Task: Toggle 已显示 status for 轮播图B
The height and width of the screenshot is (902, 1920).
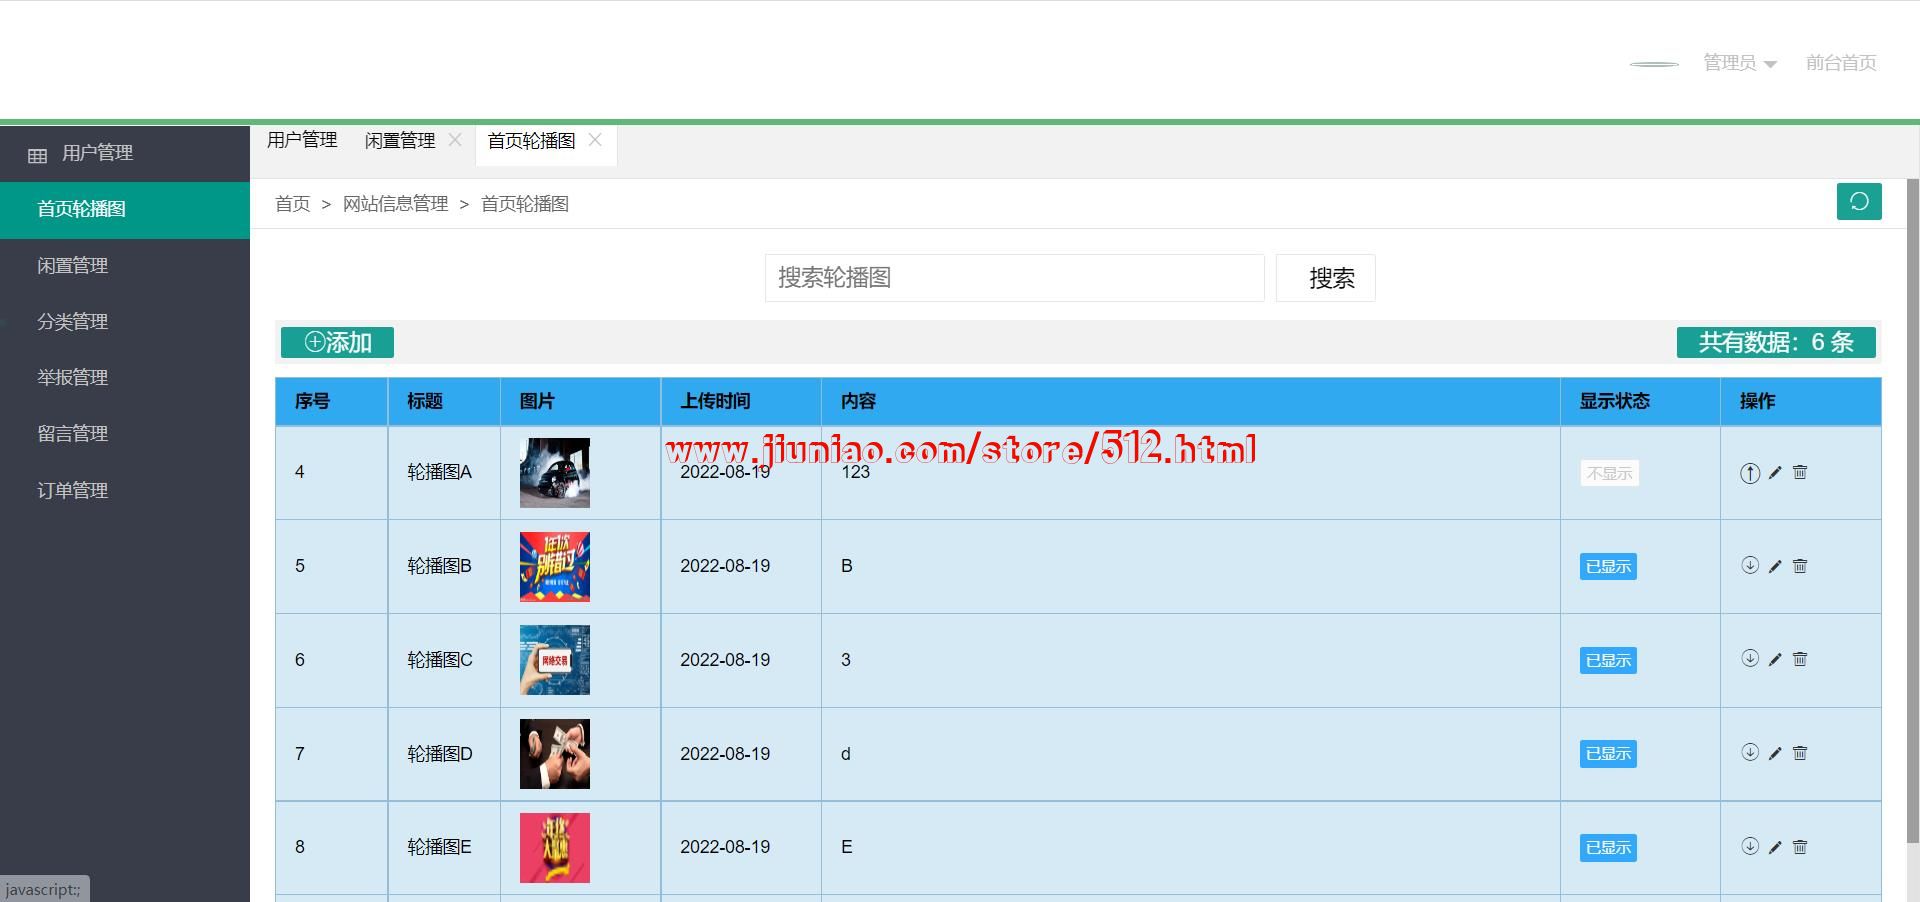Action: [x=1608, y=567]
